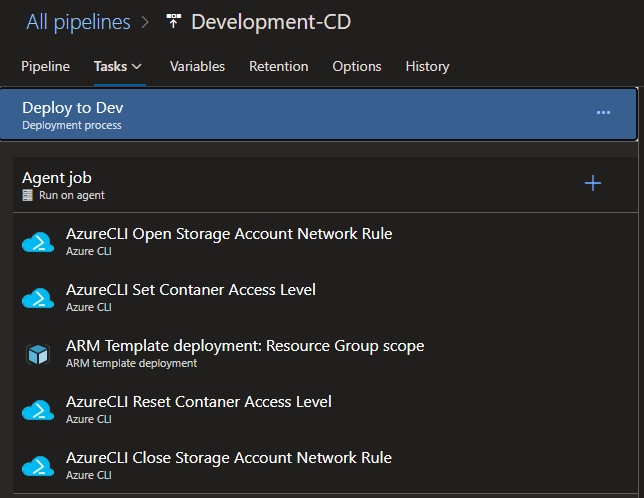This screenshot has width=644, height=498.
Task: Select the Deploy to Dev stage header
Action: 319,115
